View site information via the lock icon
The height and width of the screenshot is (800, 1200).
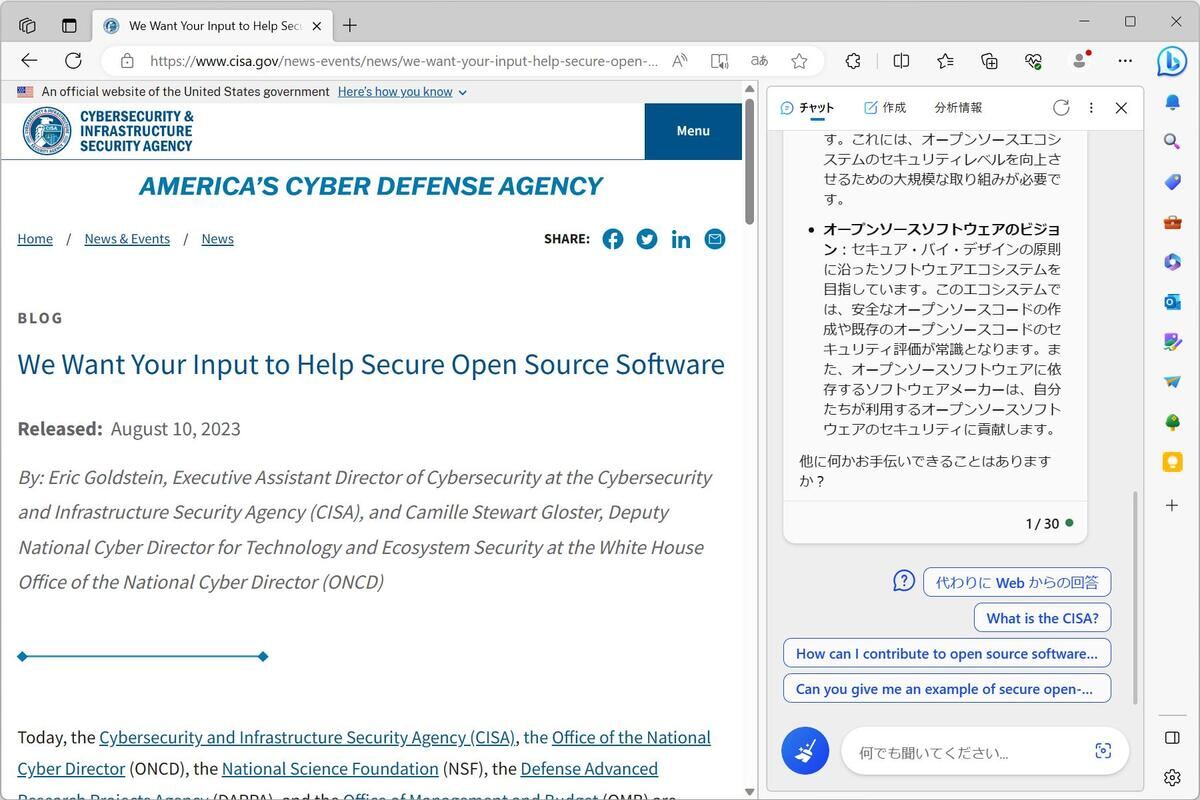click(x=127, y=61)
